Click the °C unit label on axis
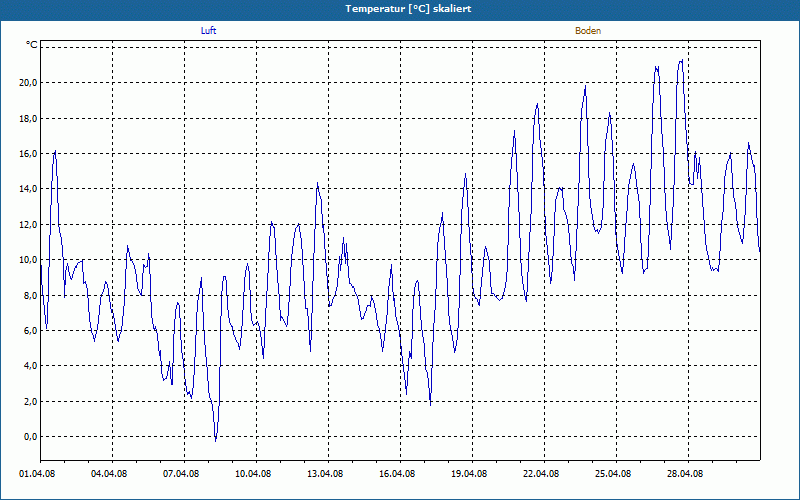This screenshot has height=500, width=800. click(x=31, y=45)
